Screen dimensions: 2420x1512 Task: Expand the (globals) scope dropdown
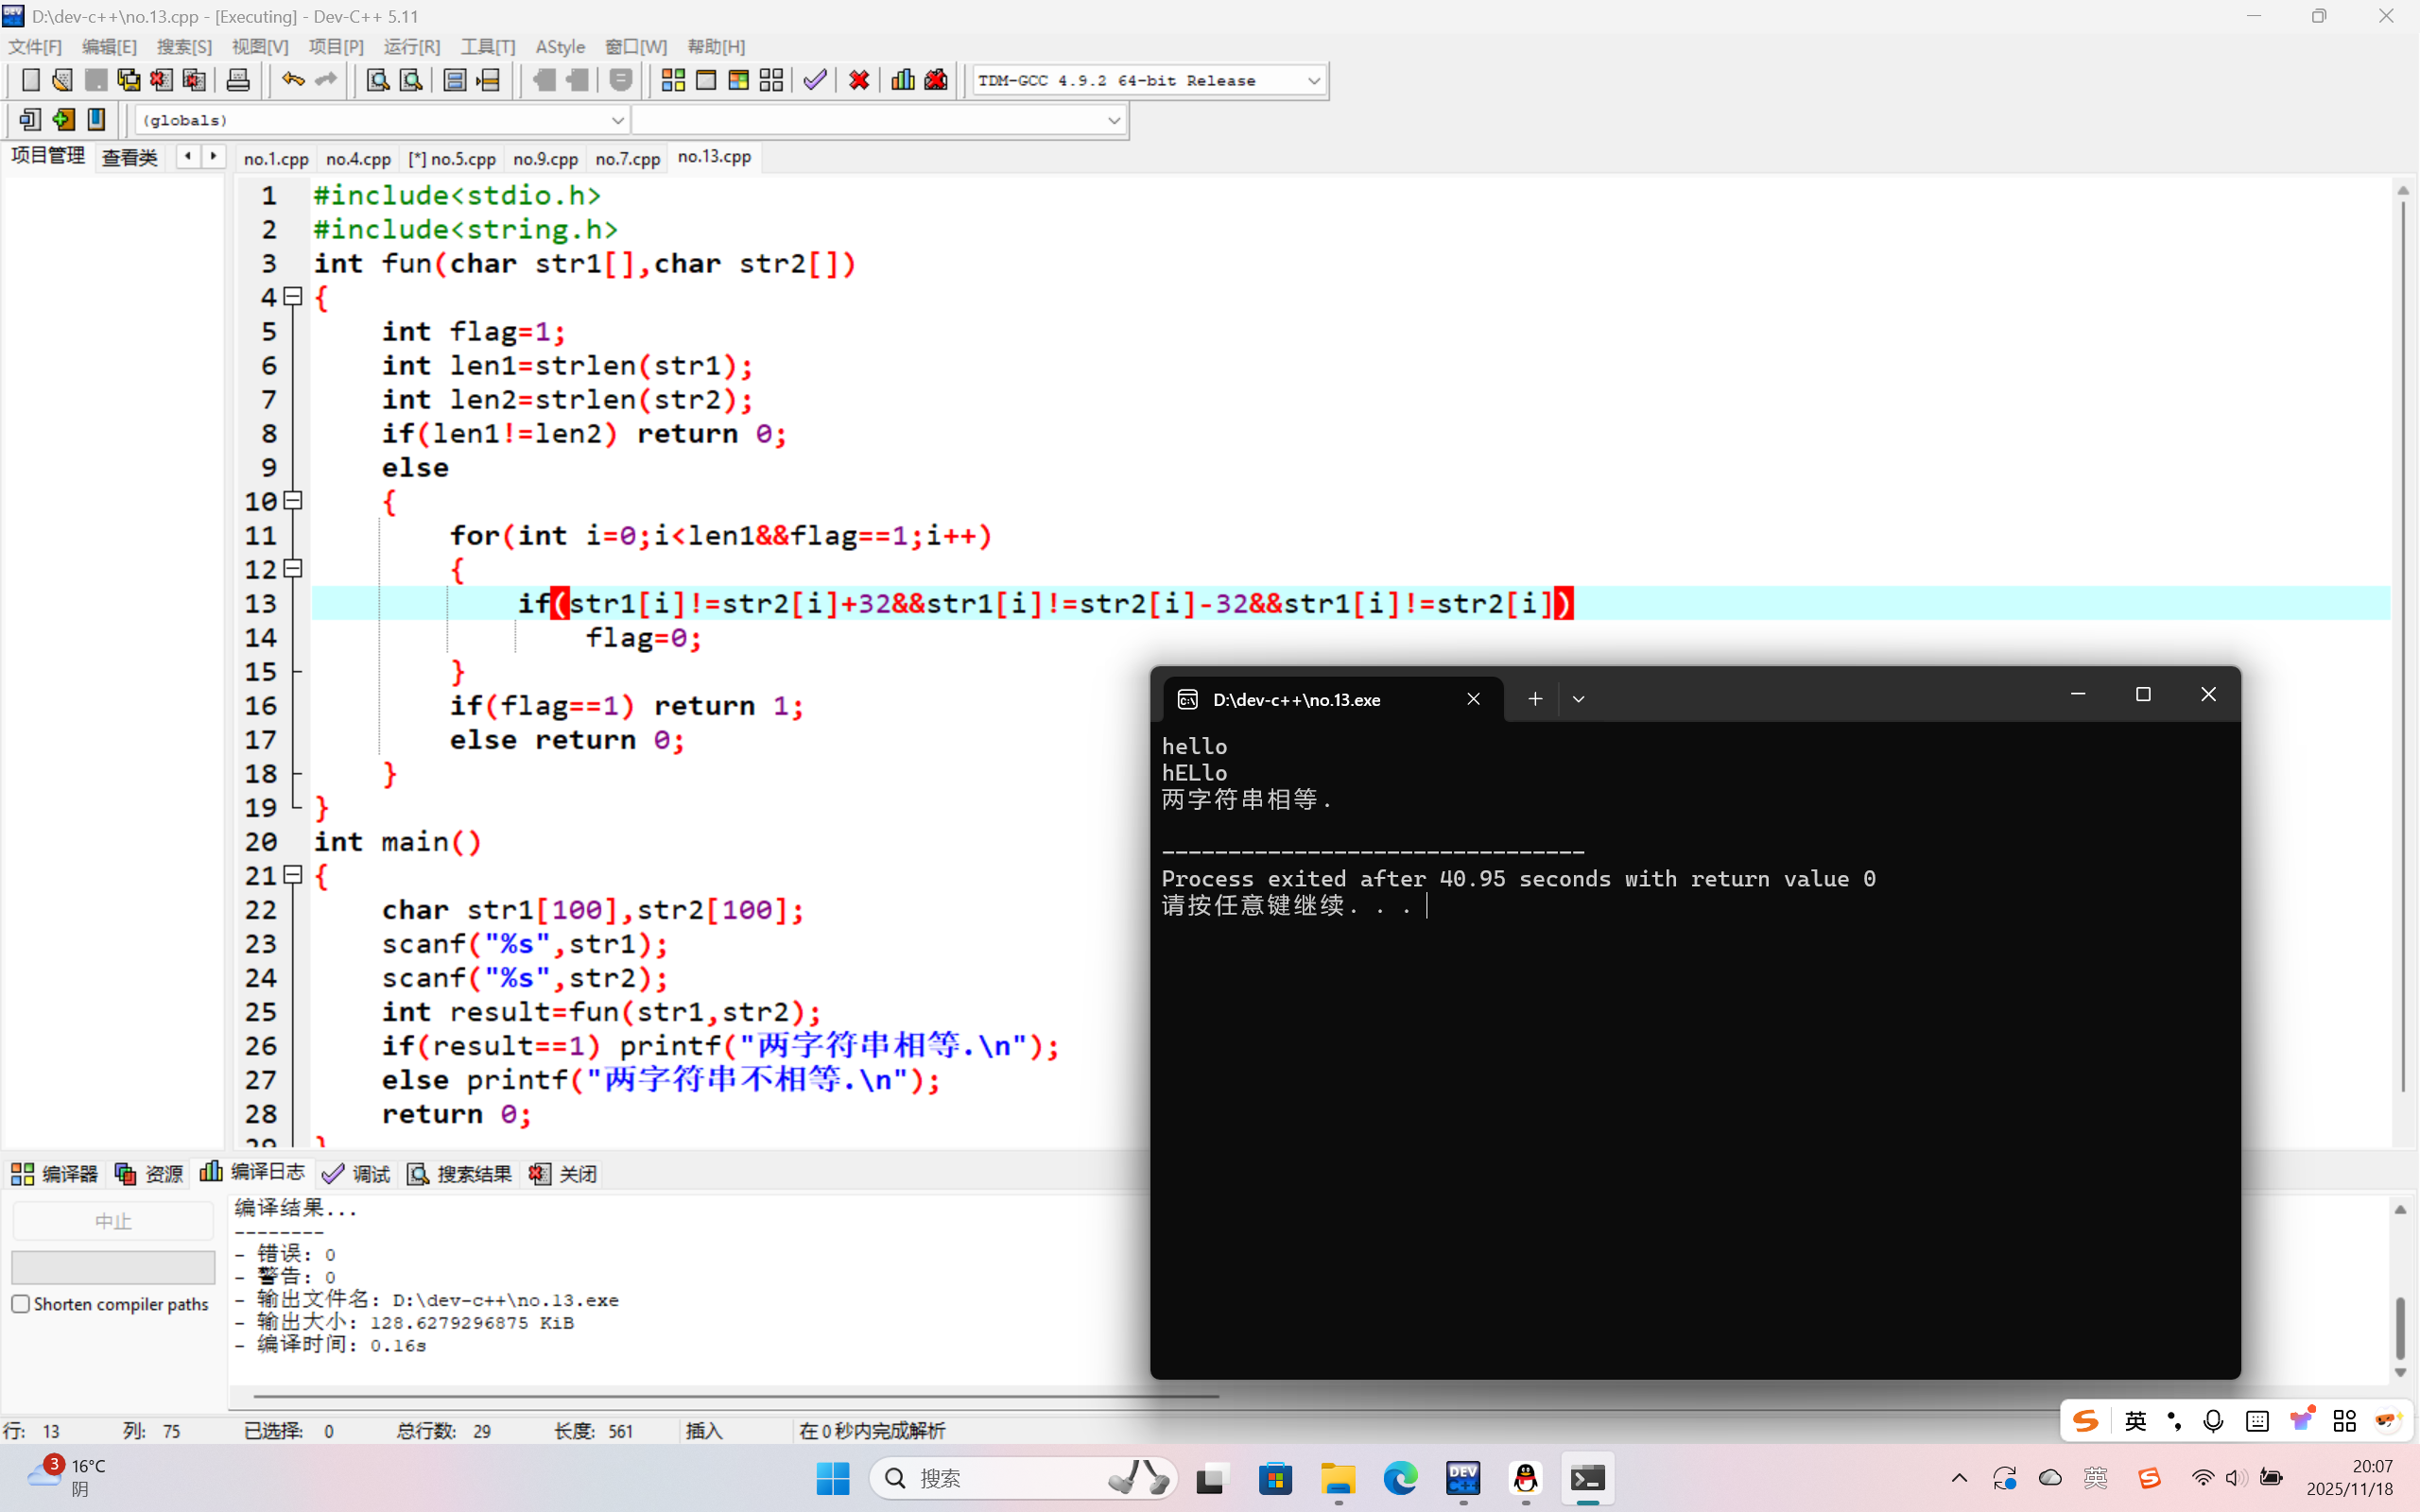pyautogui.click(x=617, y=120)
